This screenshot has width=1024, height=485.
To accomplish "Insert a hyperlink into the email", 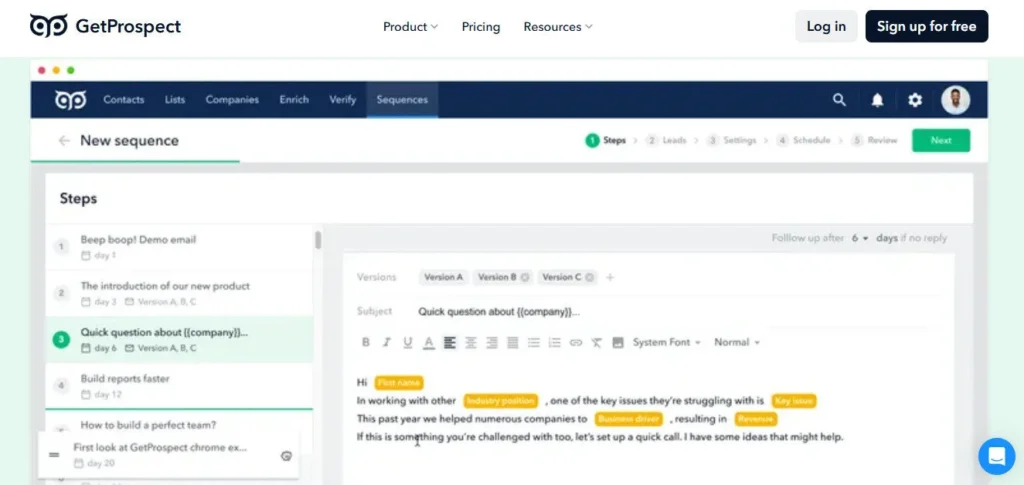I will tap(575, 343).
